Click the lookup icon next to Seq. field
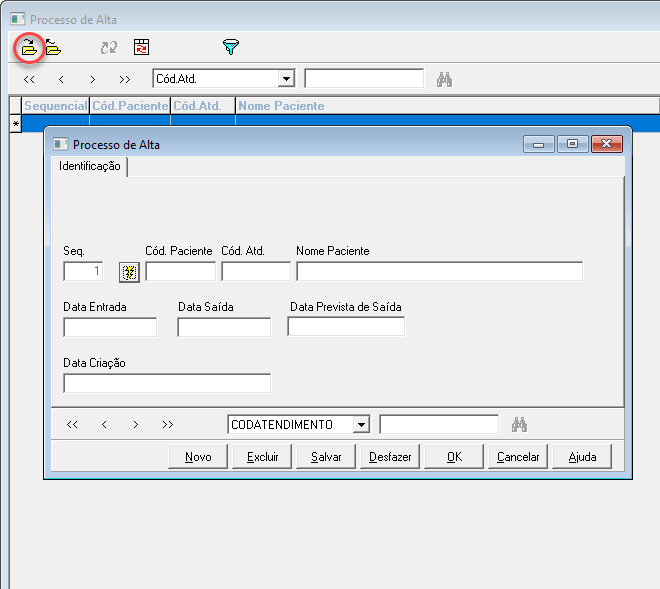 pyautogui.click(x=129, y=272)
